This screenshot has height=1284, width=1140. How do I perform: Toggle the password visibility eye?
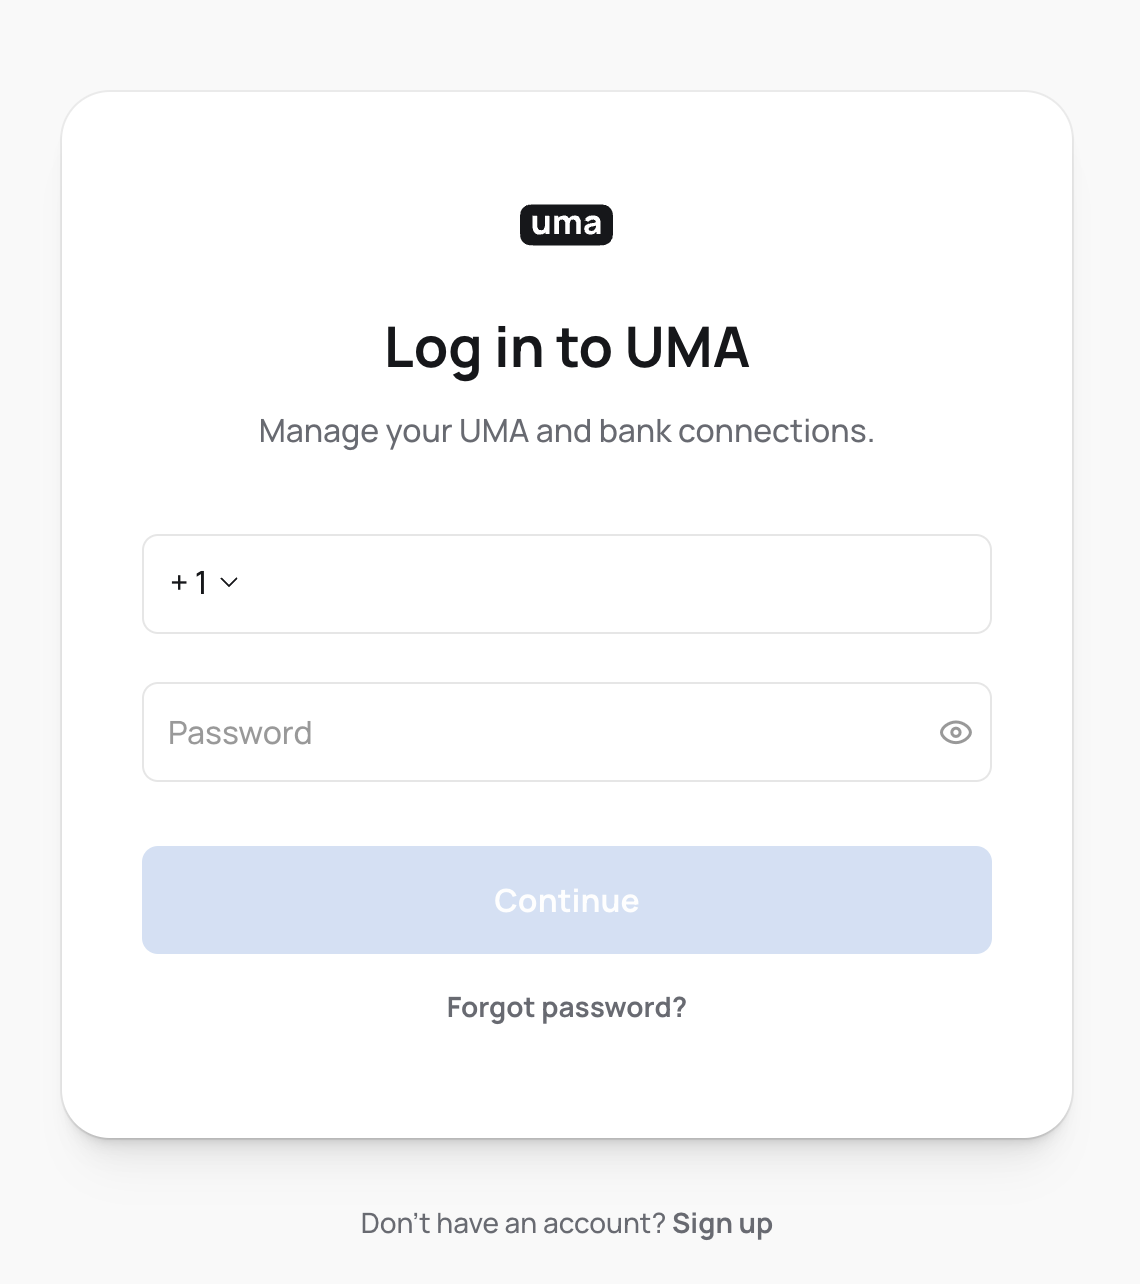[x=955, y=733]
